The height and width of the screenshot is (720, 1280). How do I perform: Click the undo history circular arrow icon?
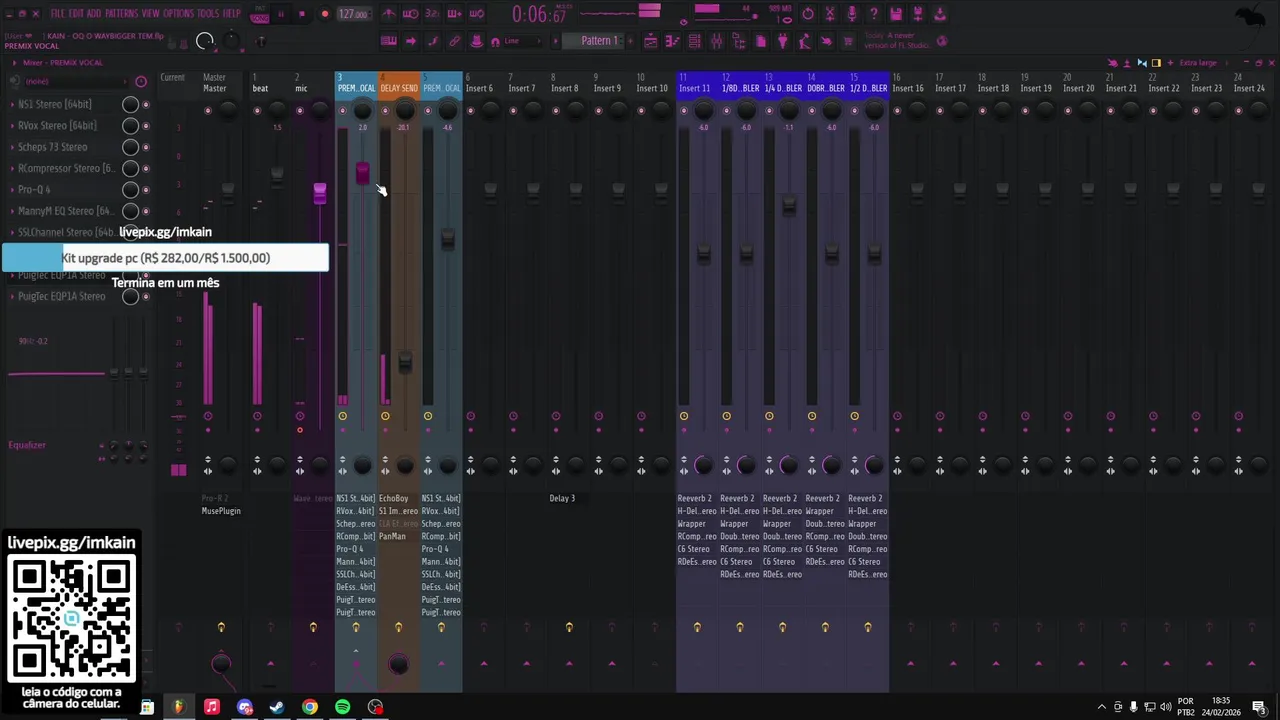click(808, 14)
